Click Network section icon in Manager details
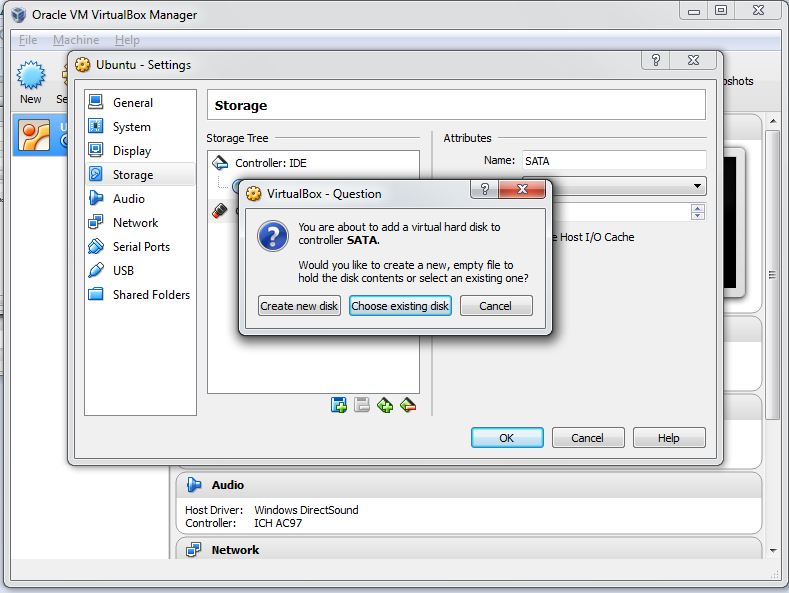The height and width of the screenshot is (593, 789). pyautogui.click(x=193, y=550)
